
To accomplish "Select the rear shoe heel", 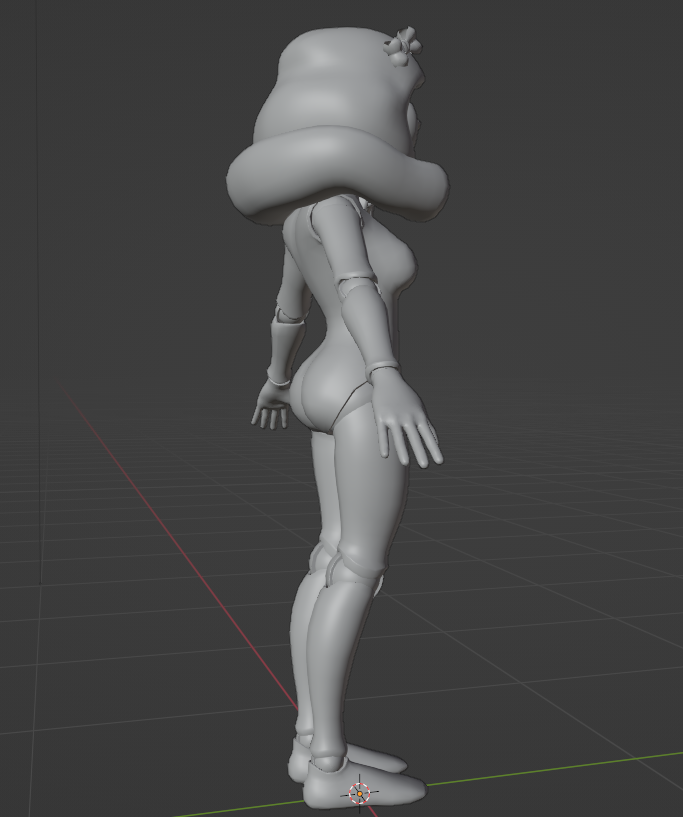I will 298,765.
